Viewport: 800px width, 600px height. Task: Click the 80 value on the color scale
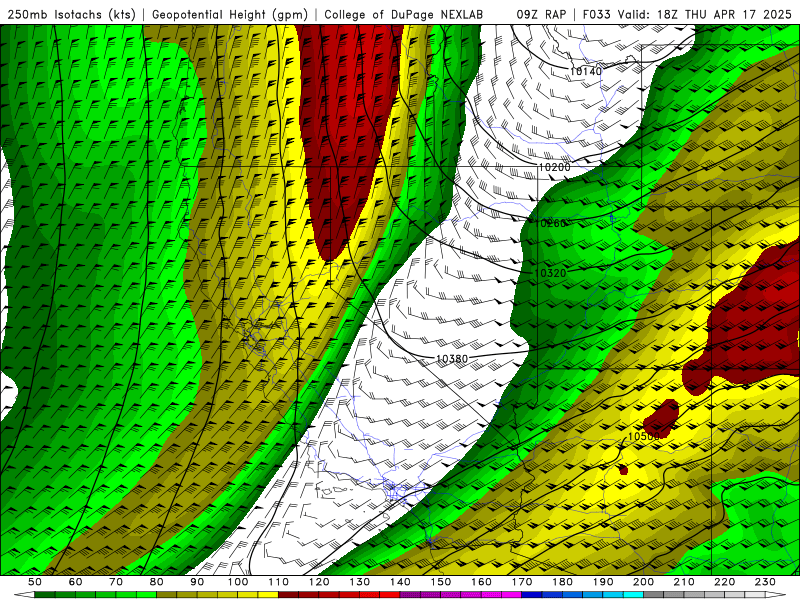(x=157, y=582)
